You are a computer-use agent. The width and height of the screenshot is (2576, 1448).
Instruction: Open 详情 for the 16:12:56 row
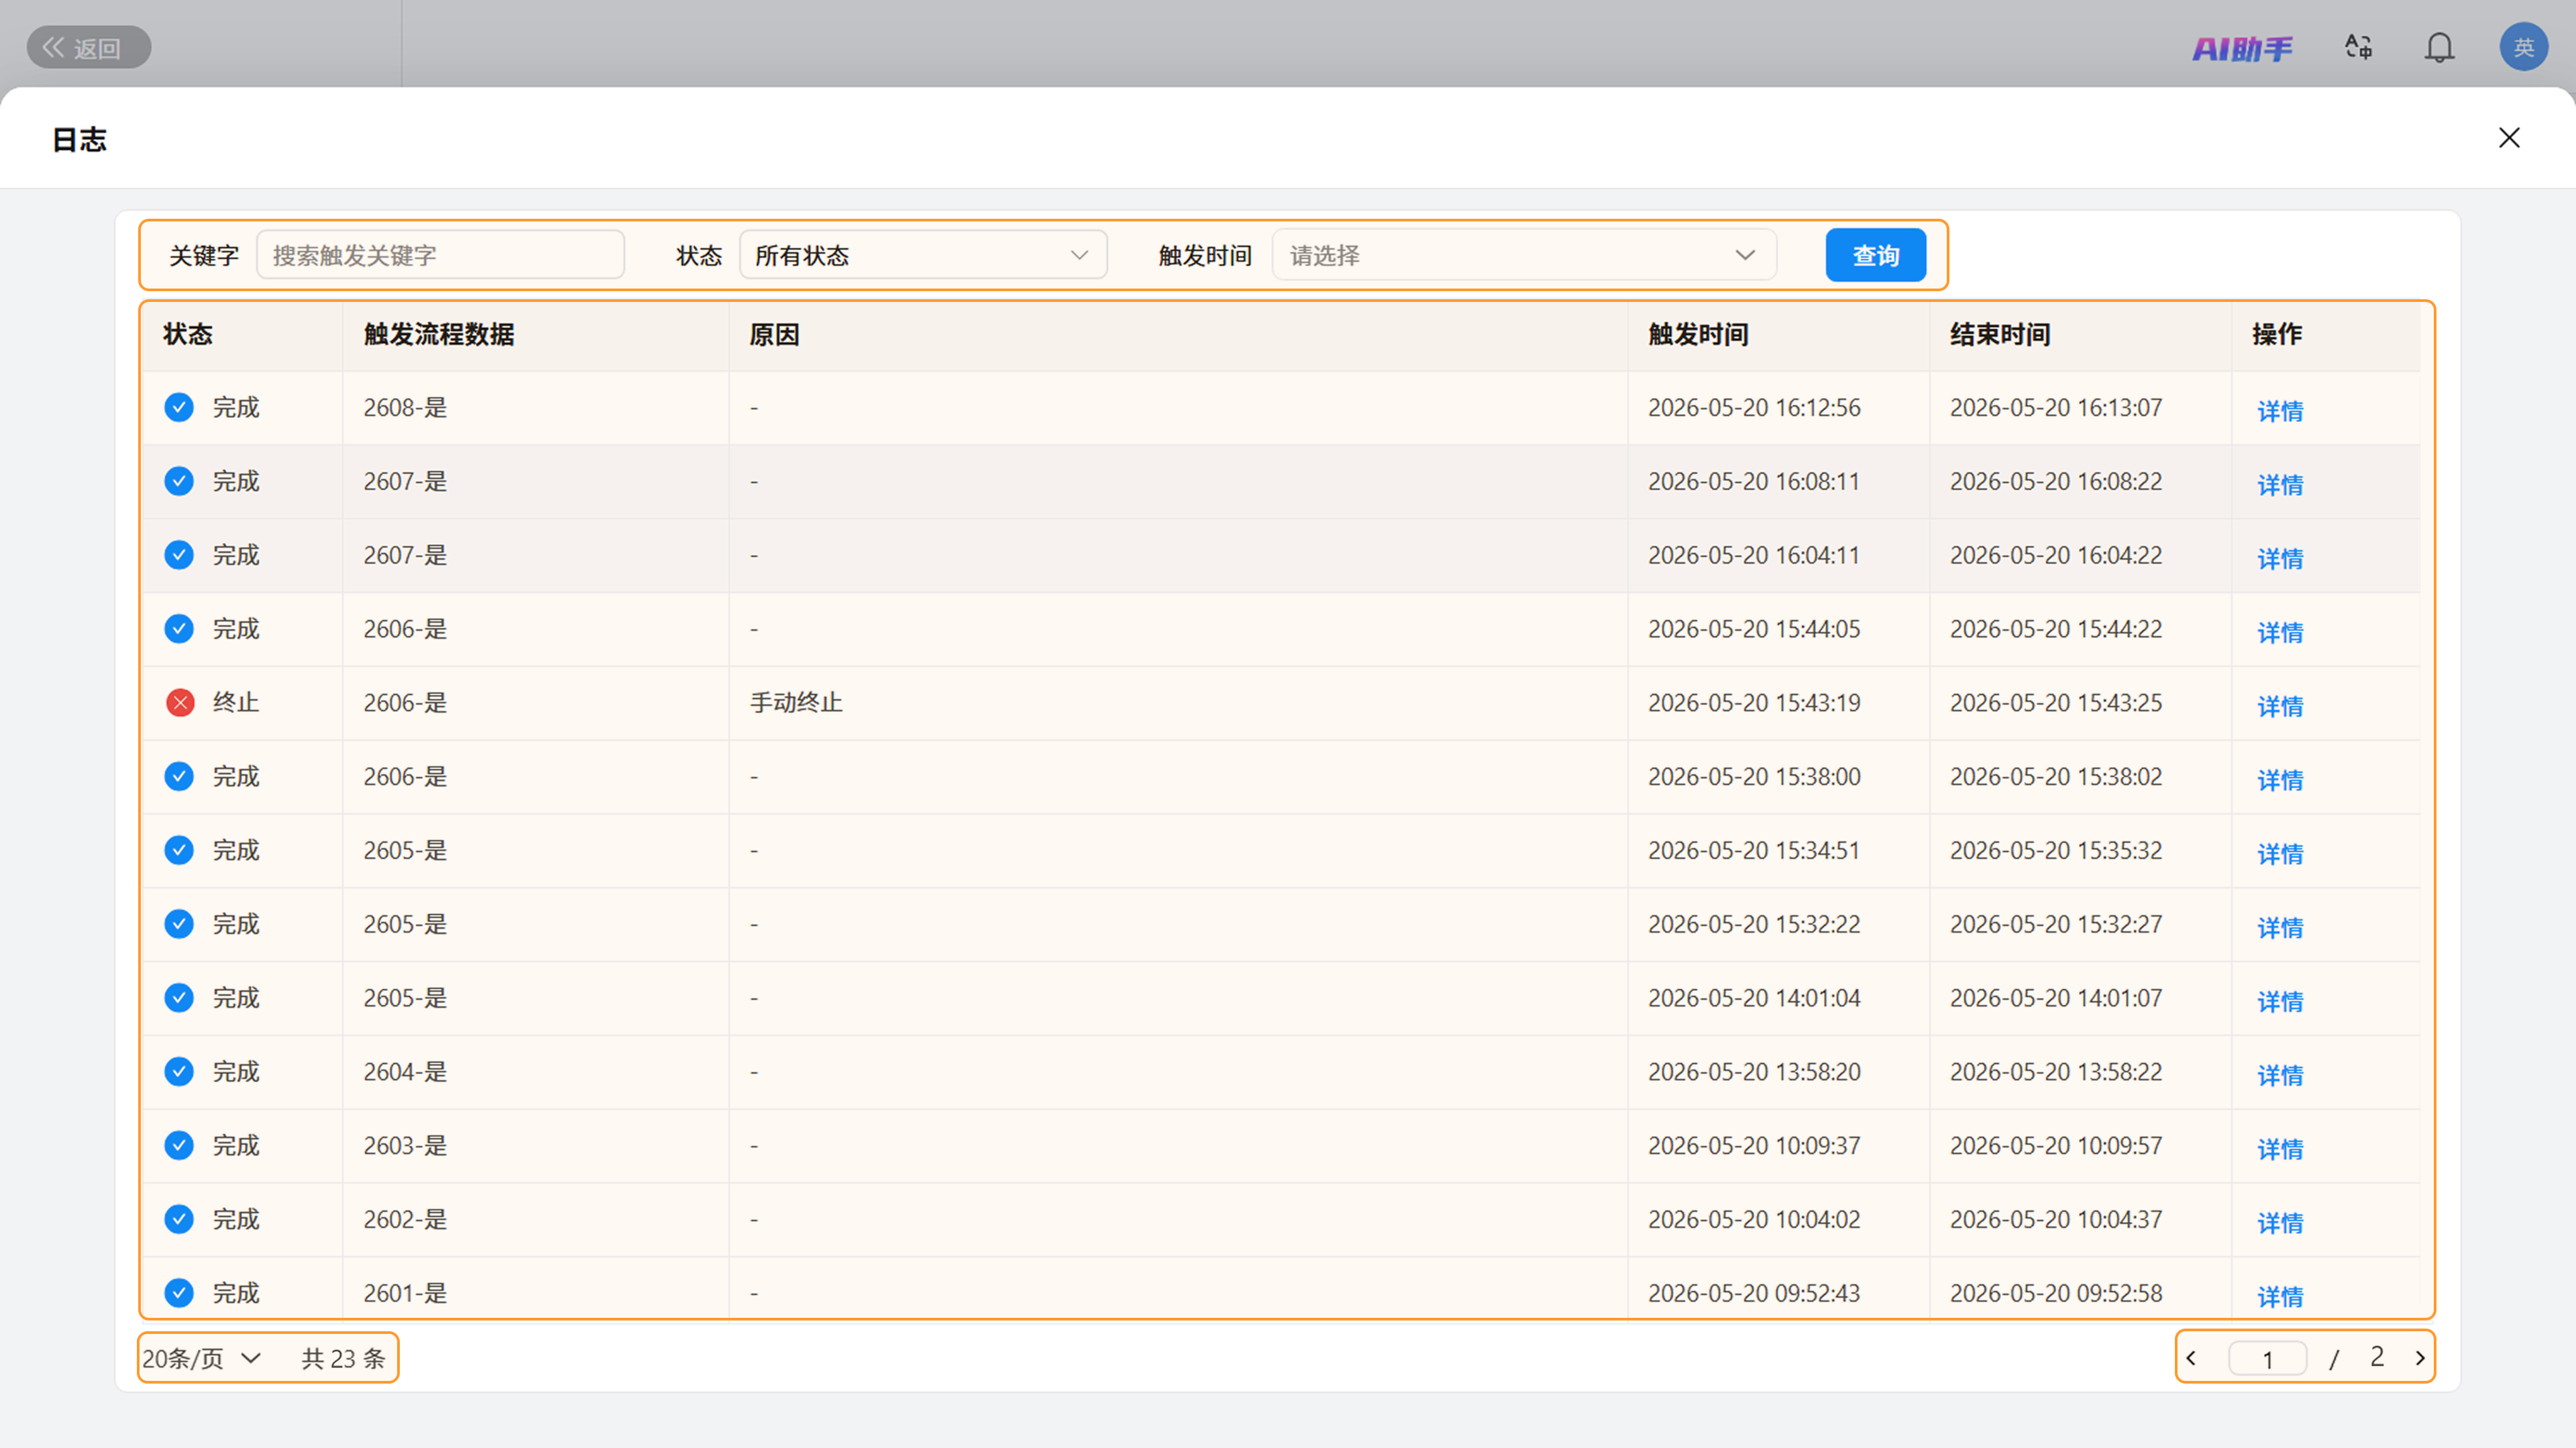click(2280, 410)
